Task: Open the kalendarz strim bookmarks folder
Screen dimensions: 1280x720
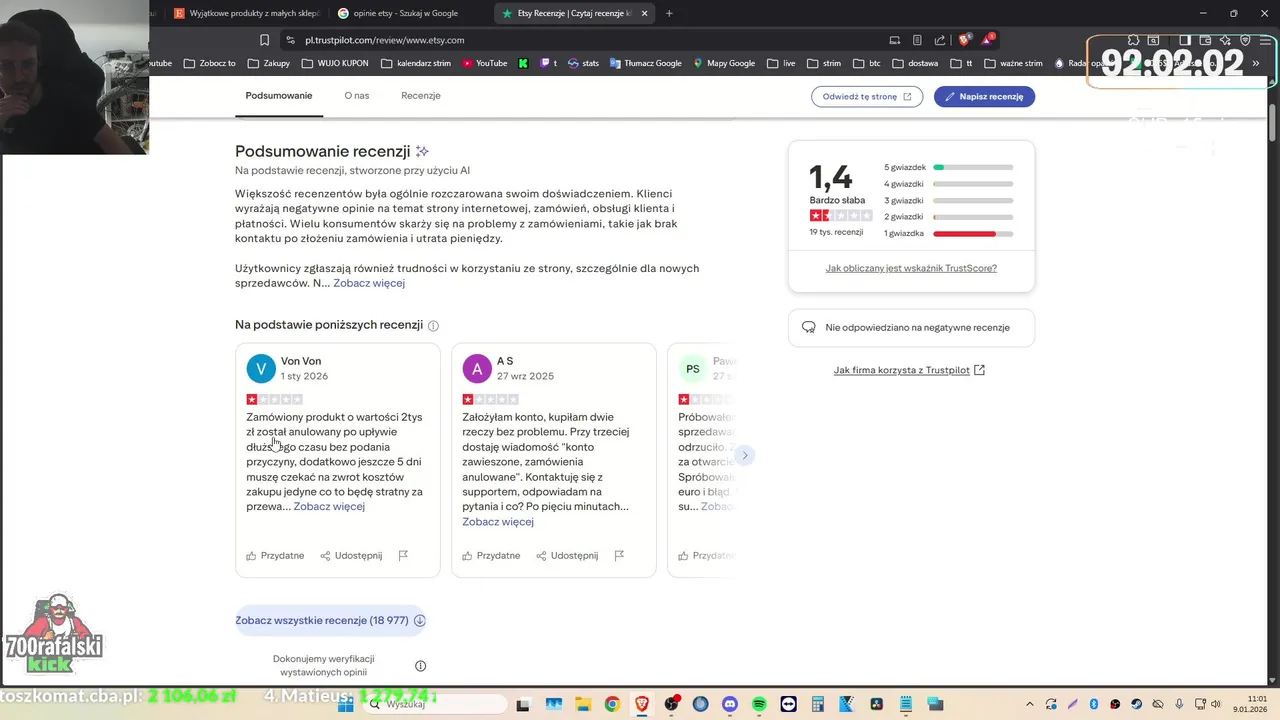Action: pos(416,63)
